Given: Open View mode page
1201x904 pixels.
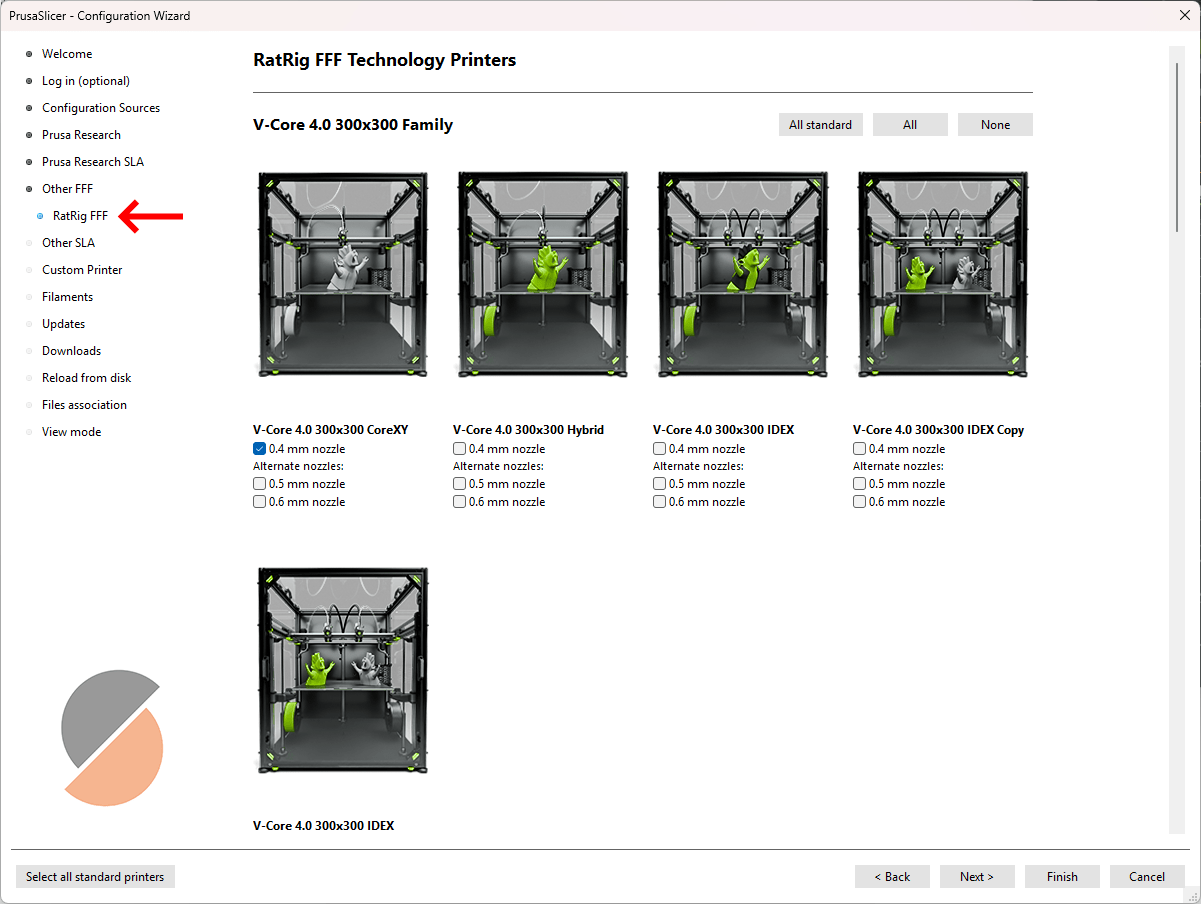Looking at the screenshot, I should [x=71, y=432].
